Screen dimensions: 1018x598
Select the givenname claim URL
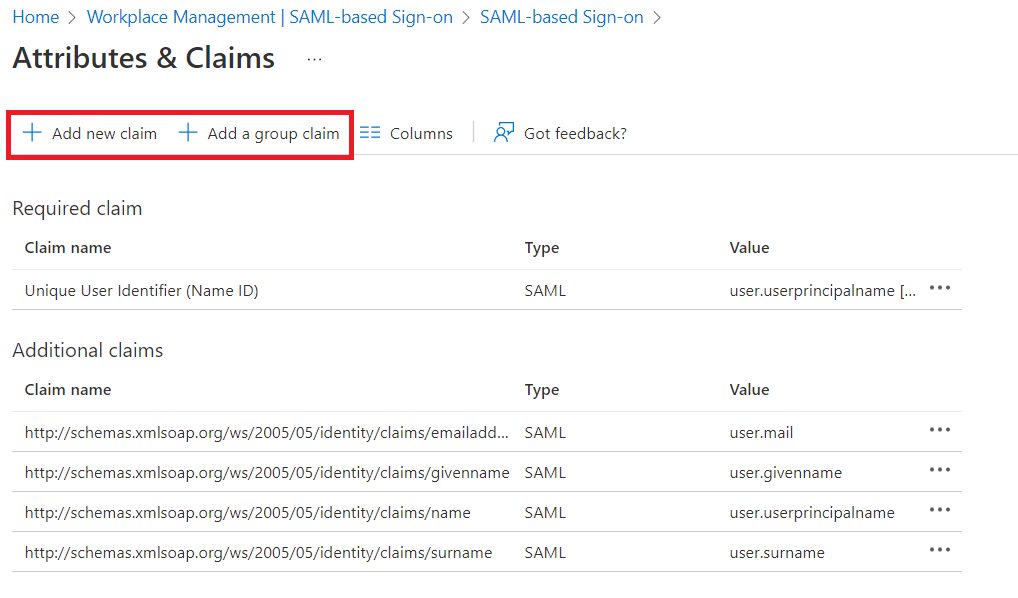[x=267, y=473]
